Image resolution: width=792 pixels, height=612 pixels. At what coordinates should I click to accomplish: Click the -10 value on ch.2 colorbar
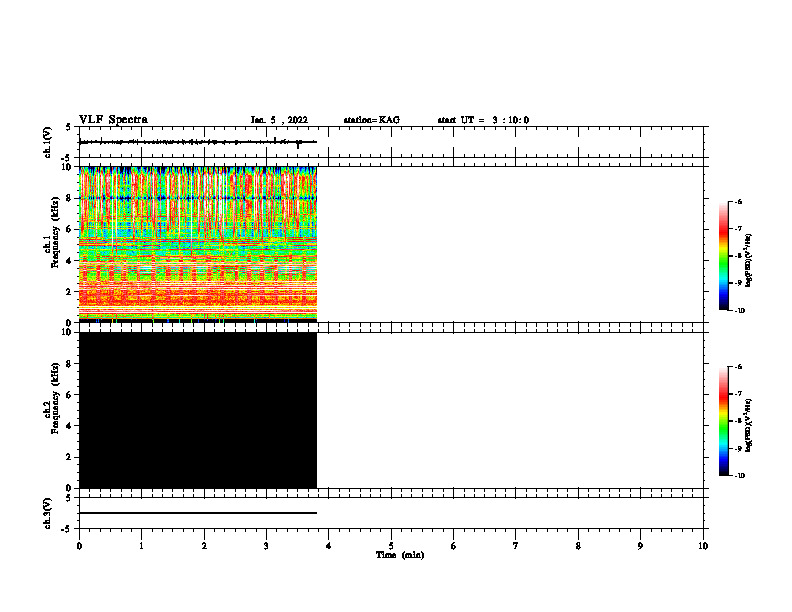(739, 476)
